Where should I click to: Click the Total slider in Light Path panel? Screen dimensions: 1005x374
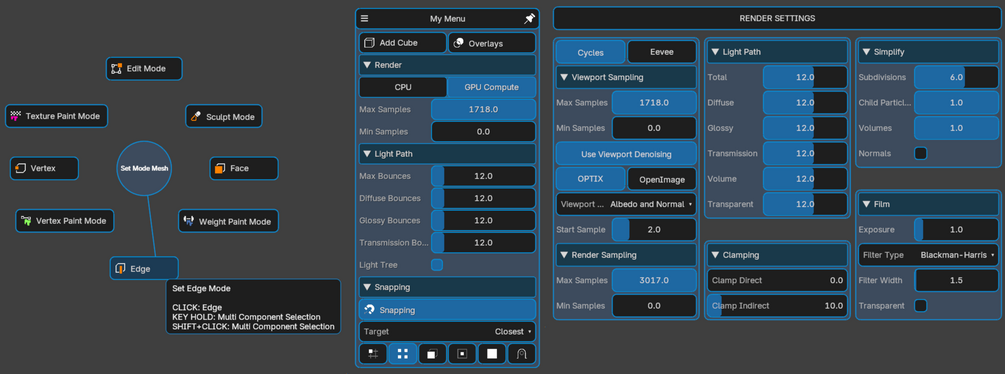(805, 77)
